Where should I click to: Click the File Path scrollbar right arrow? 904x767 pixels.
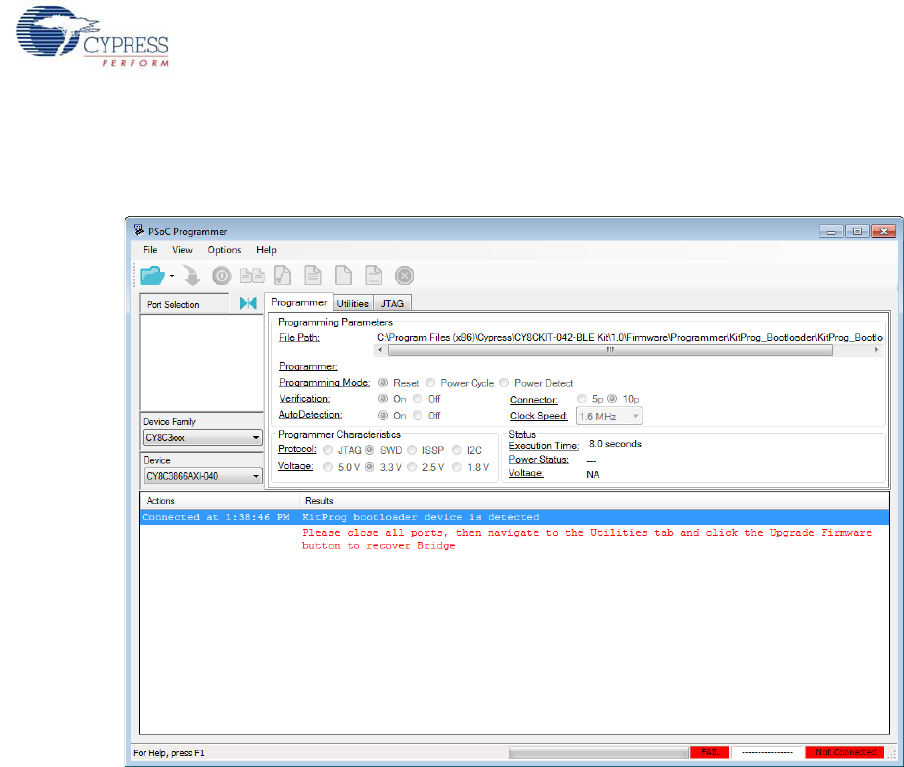pos(876,350)
